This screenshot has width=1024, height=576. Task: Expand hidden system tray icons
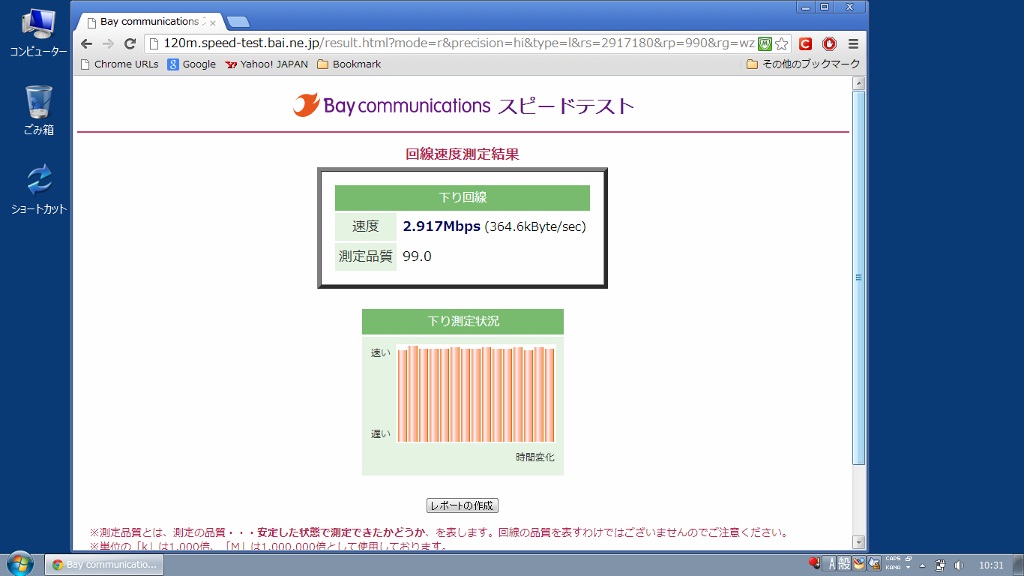point(923,565)
